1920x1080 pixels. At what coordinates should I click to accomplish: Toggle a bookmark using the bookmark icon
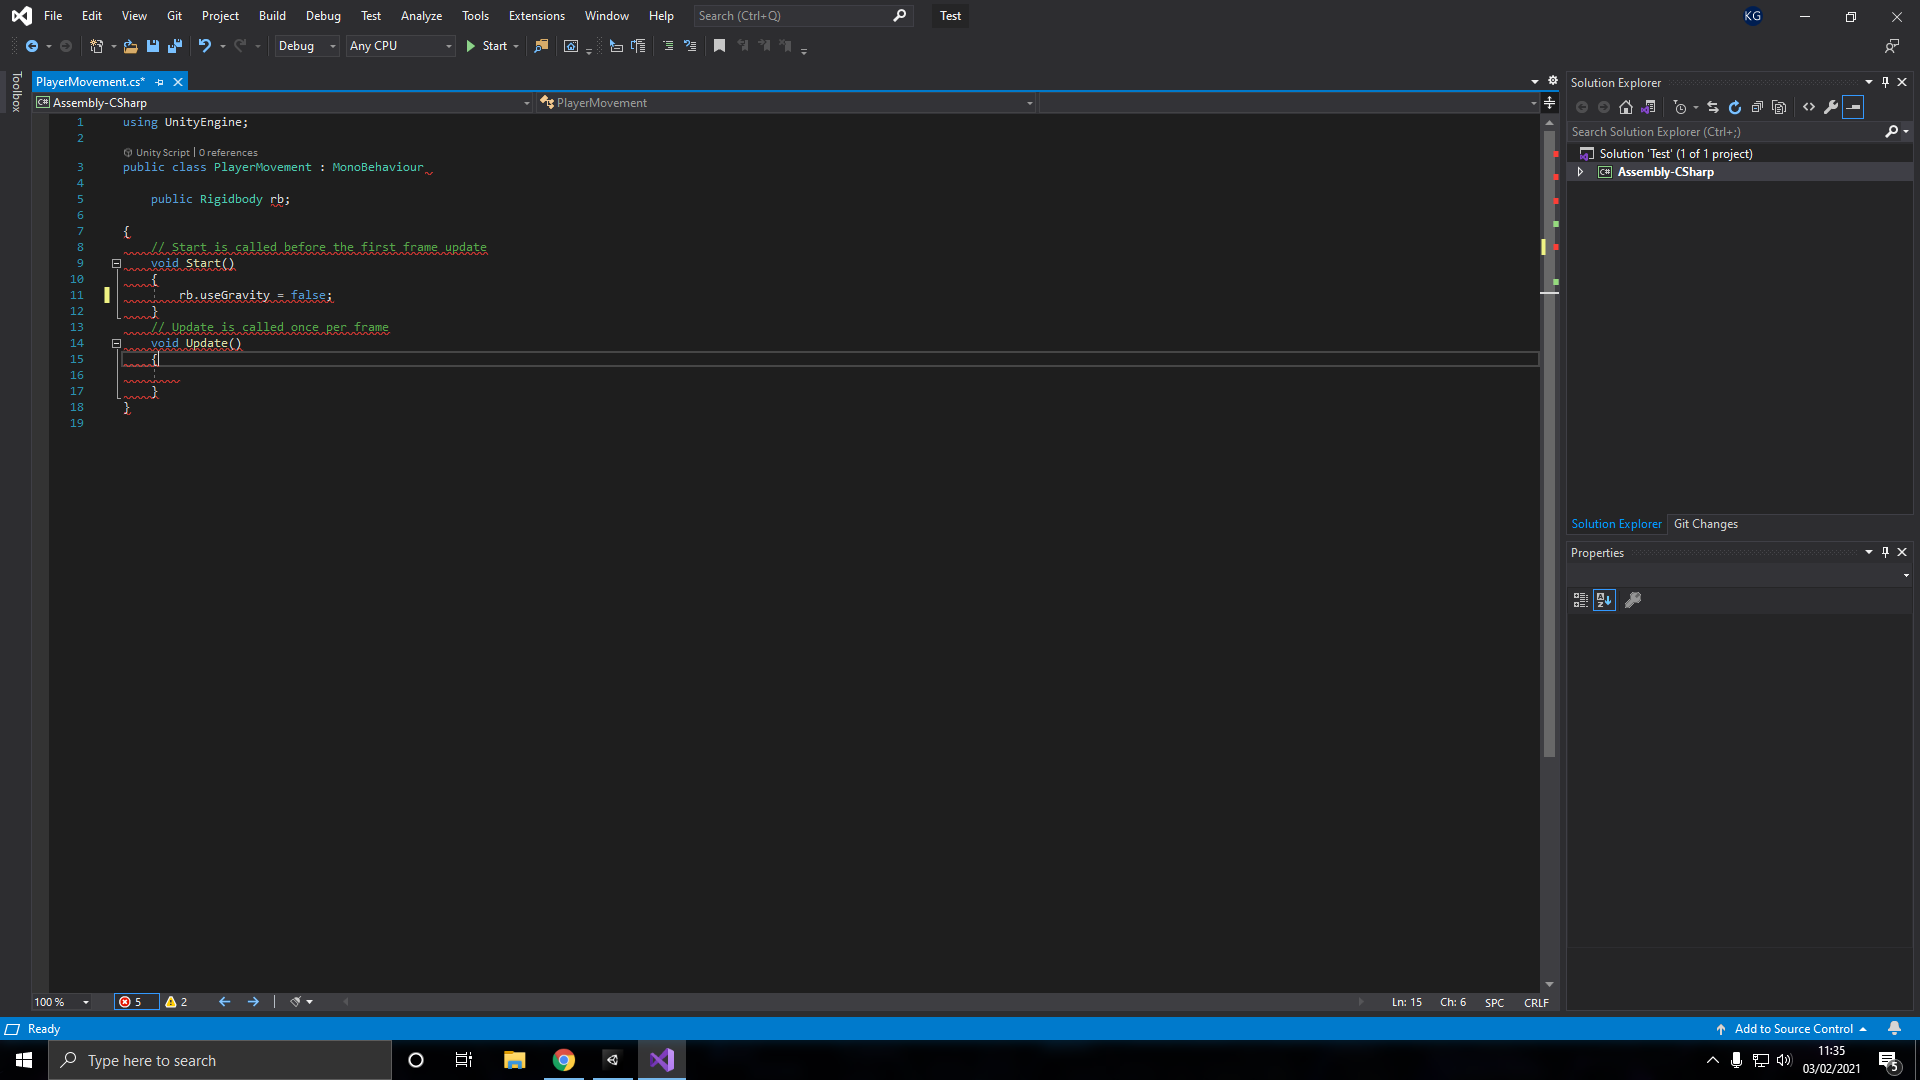[719, 46]
